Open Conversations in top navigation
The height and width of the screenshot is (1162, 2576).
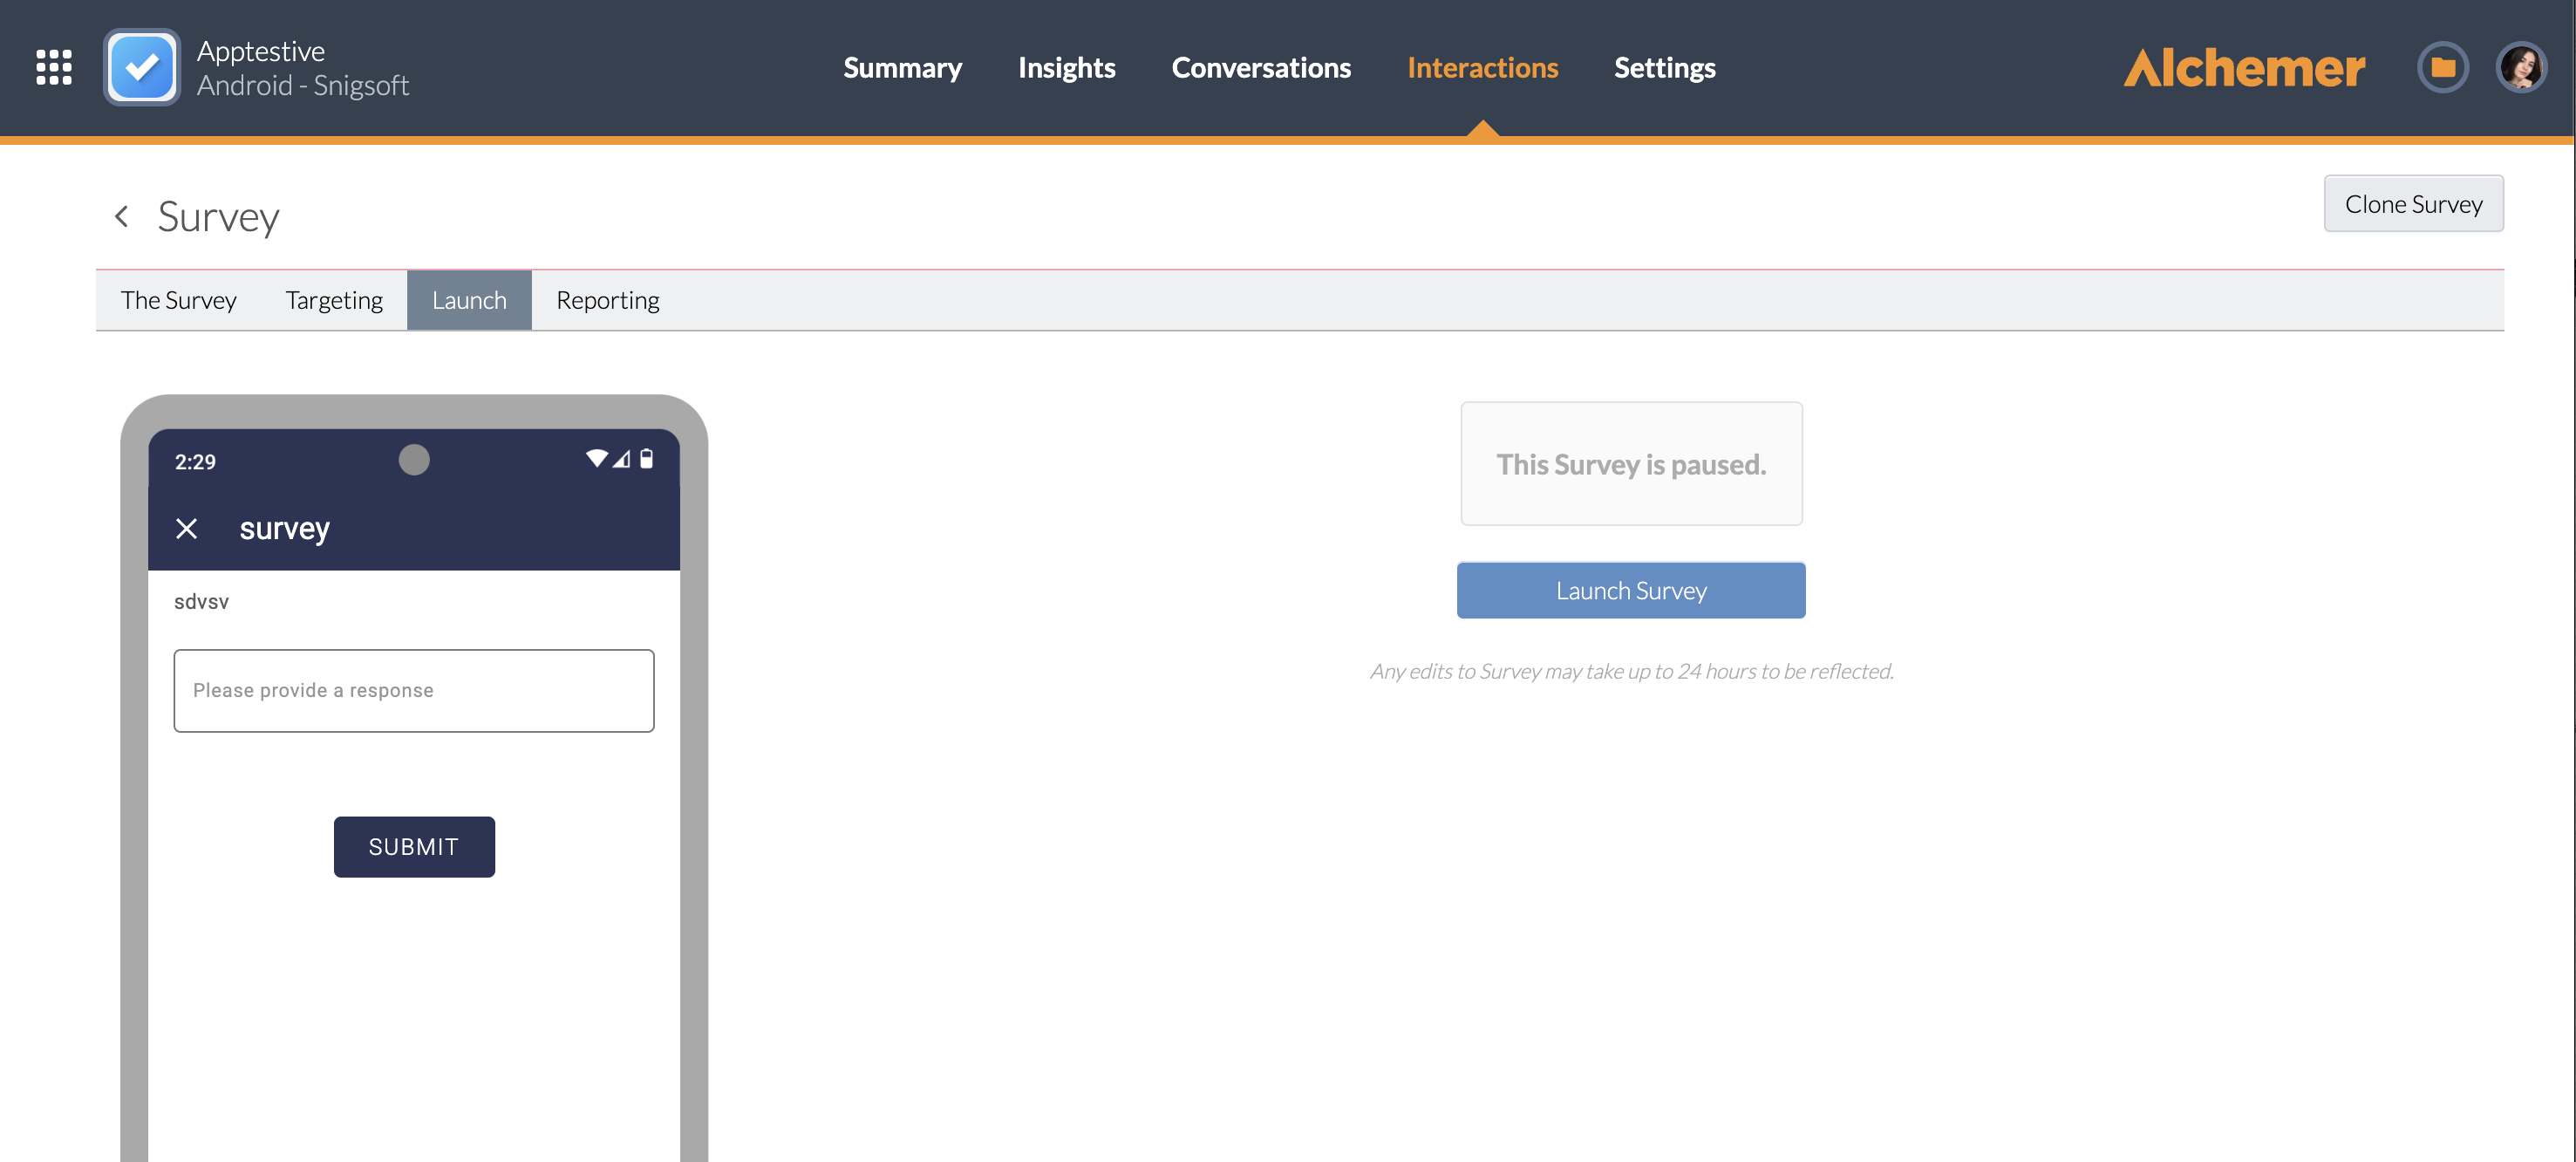coord(1261,67)
